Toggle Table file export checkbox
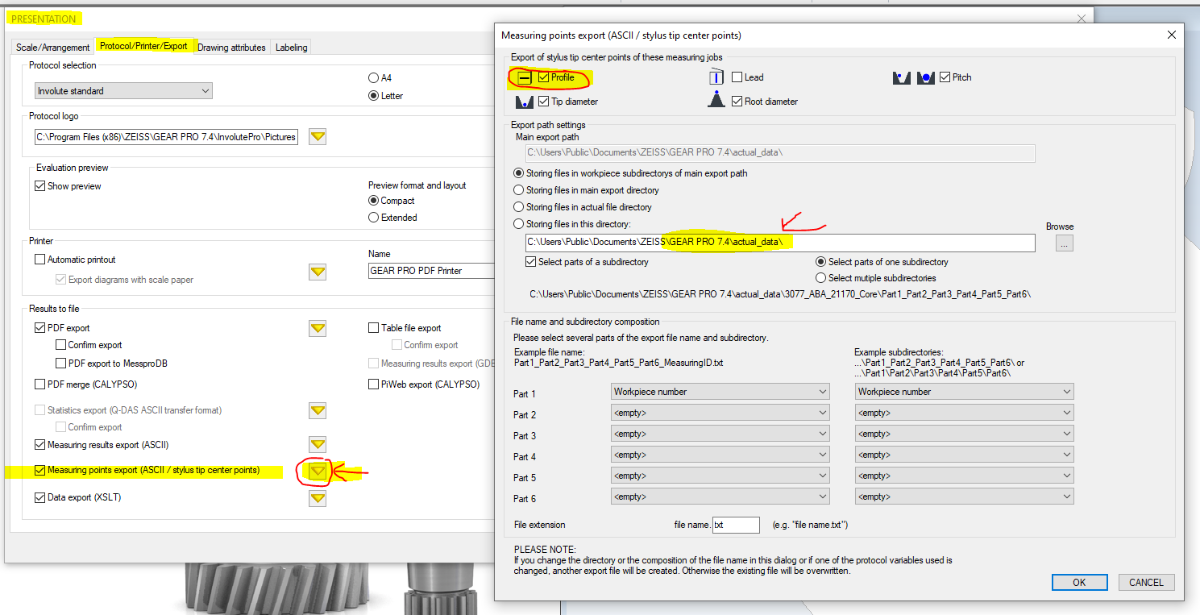The width and height of the screenshot is (1200, 615). pyautogui.click(x=374, y=328)
